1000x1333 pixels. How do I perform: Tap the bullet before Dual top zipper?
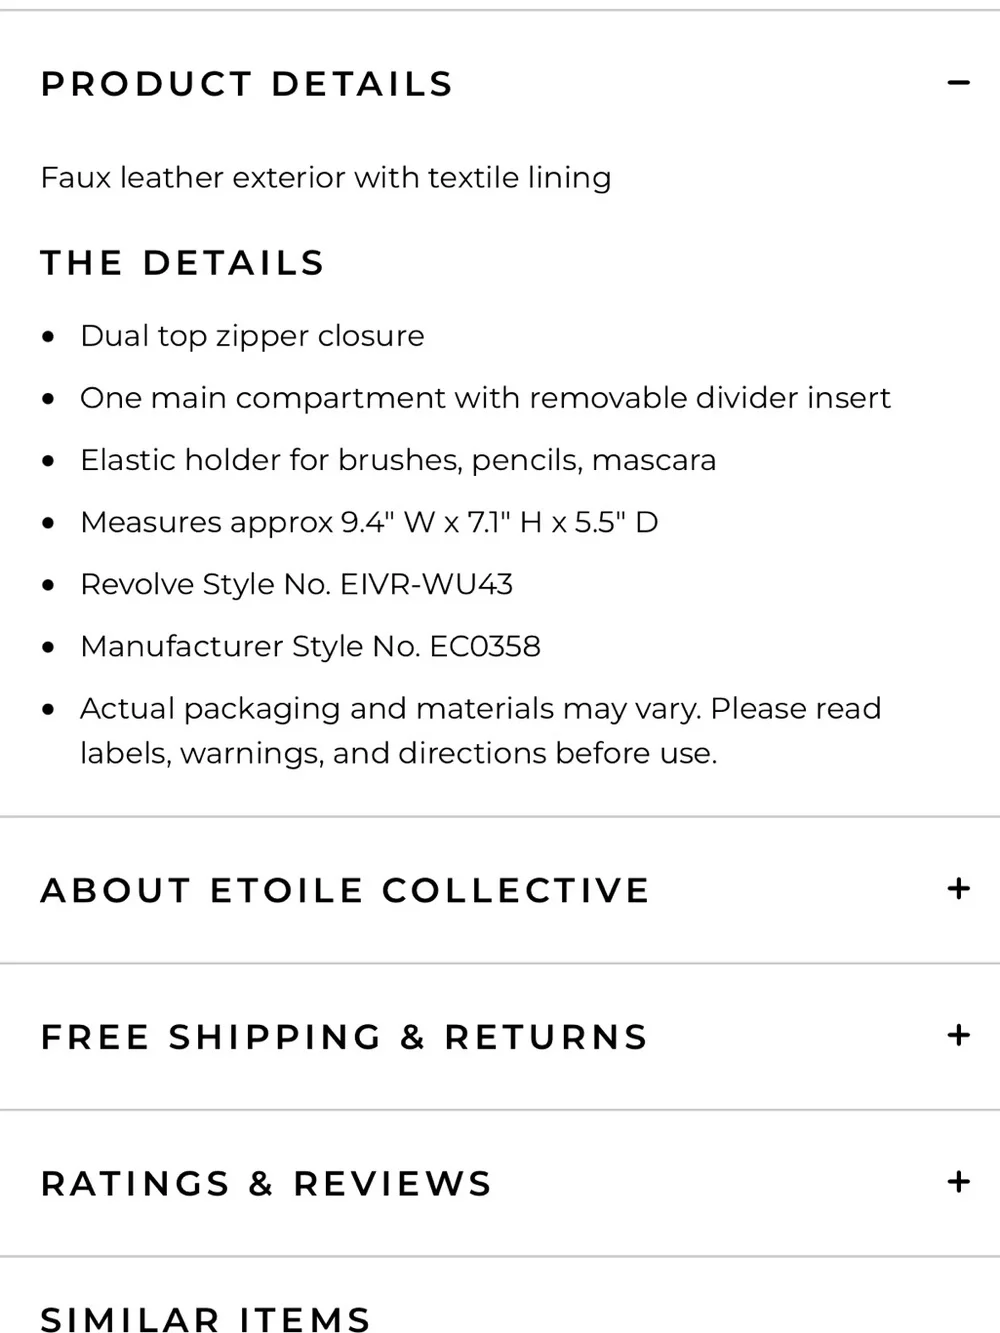48,338
